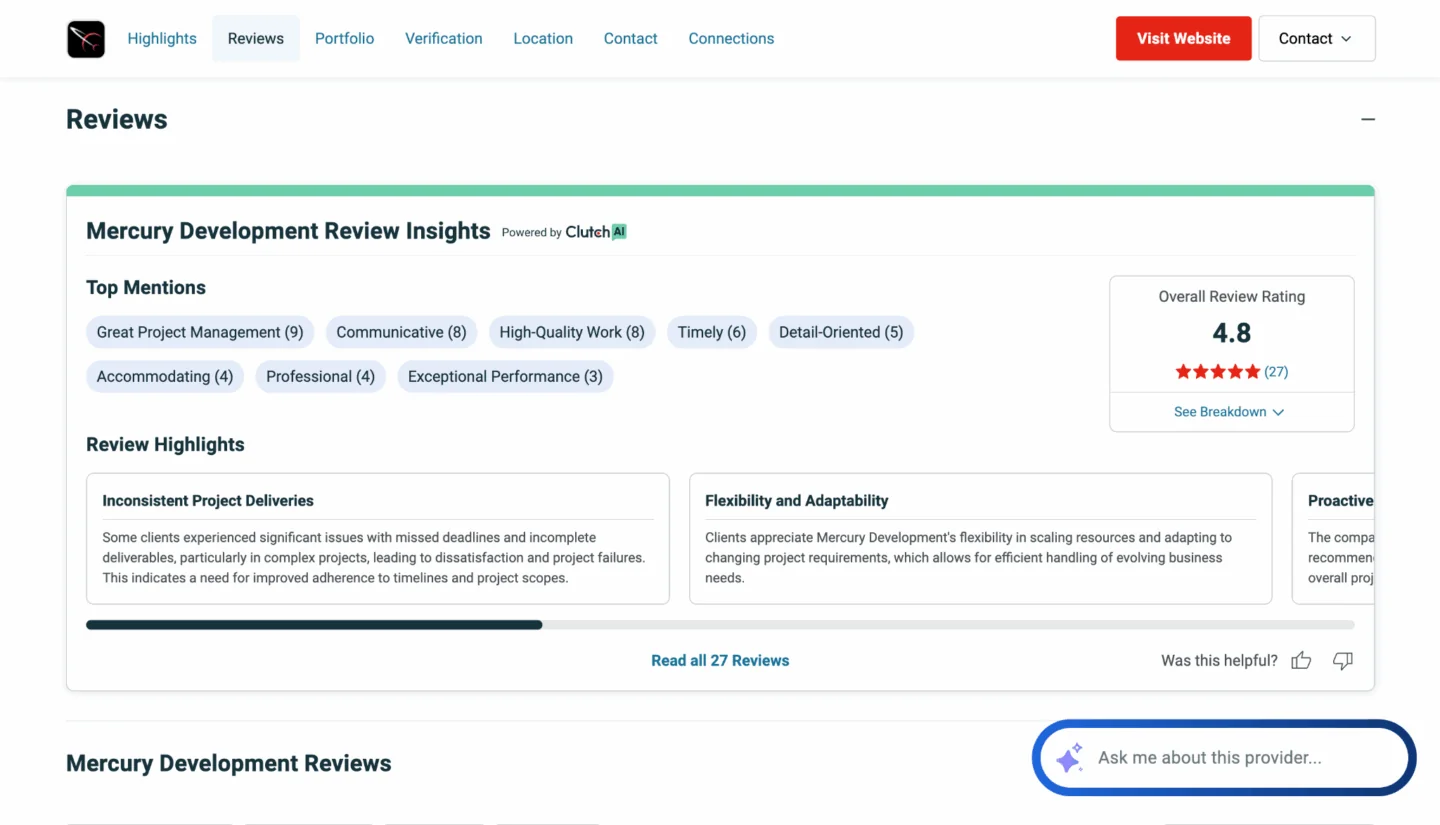Select Accommodating (4) mention tag
The image size is (1440, 825).
165,376
